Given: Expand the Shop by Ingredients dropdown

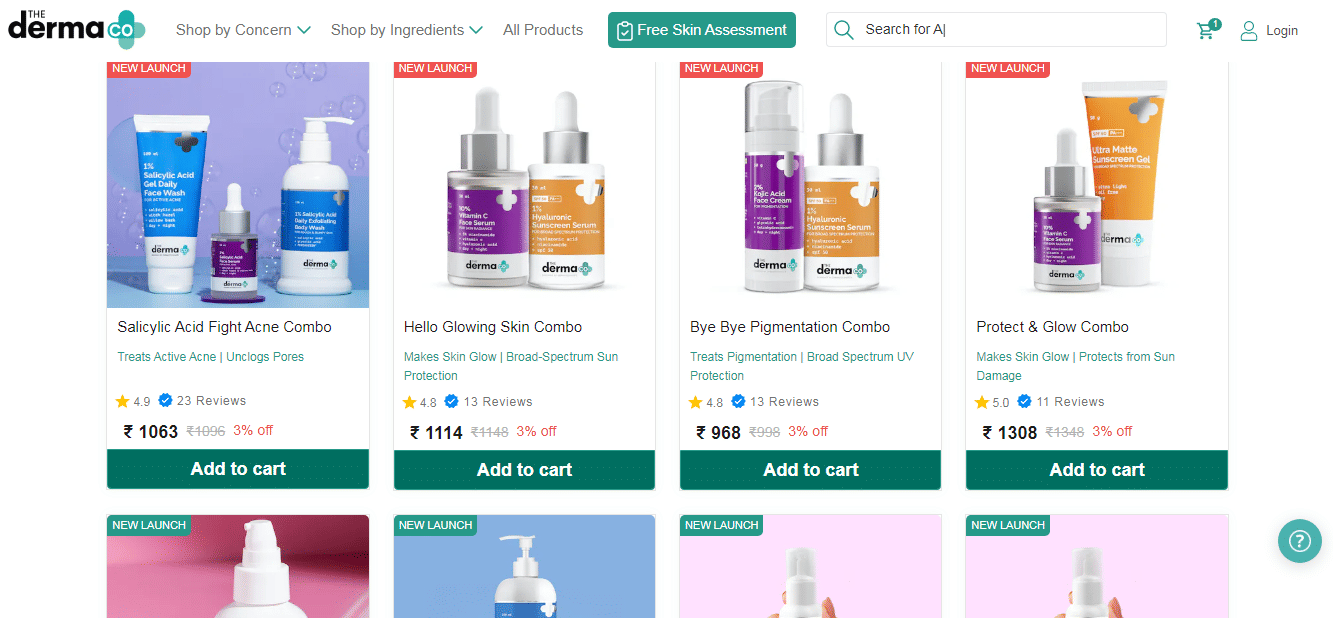Looking at the screenshot, I should (x=398, y=30).
